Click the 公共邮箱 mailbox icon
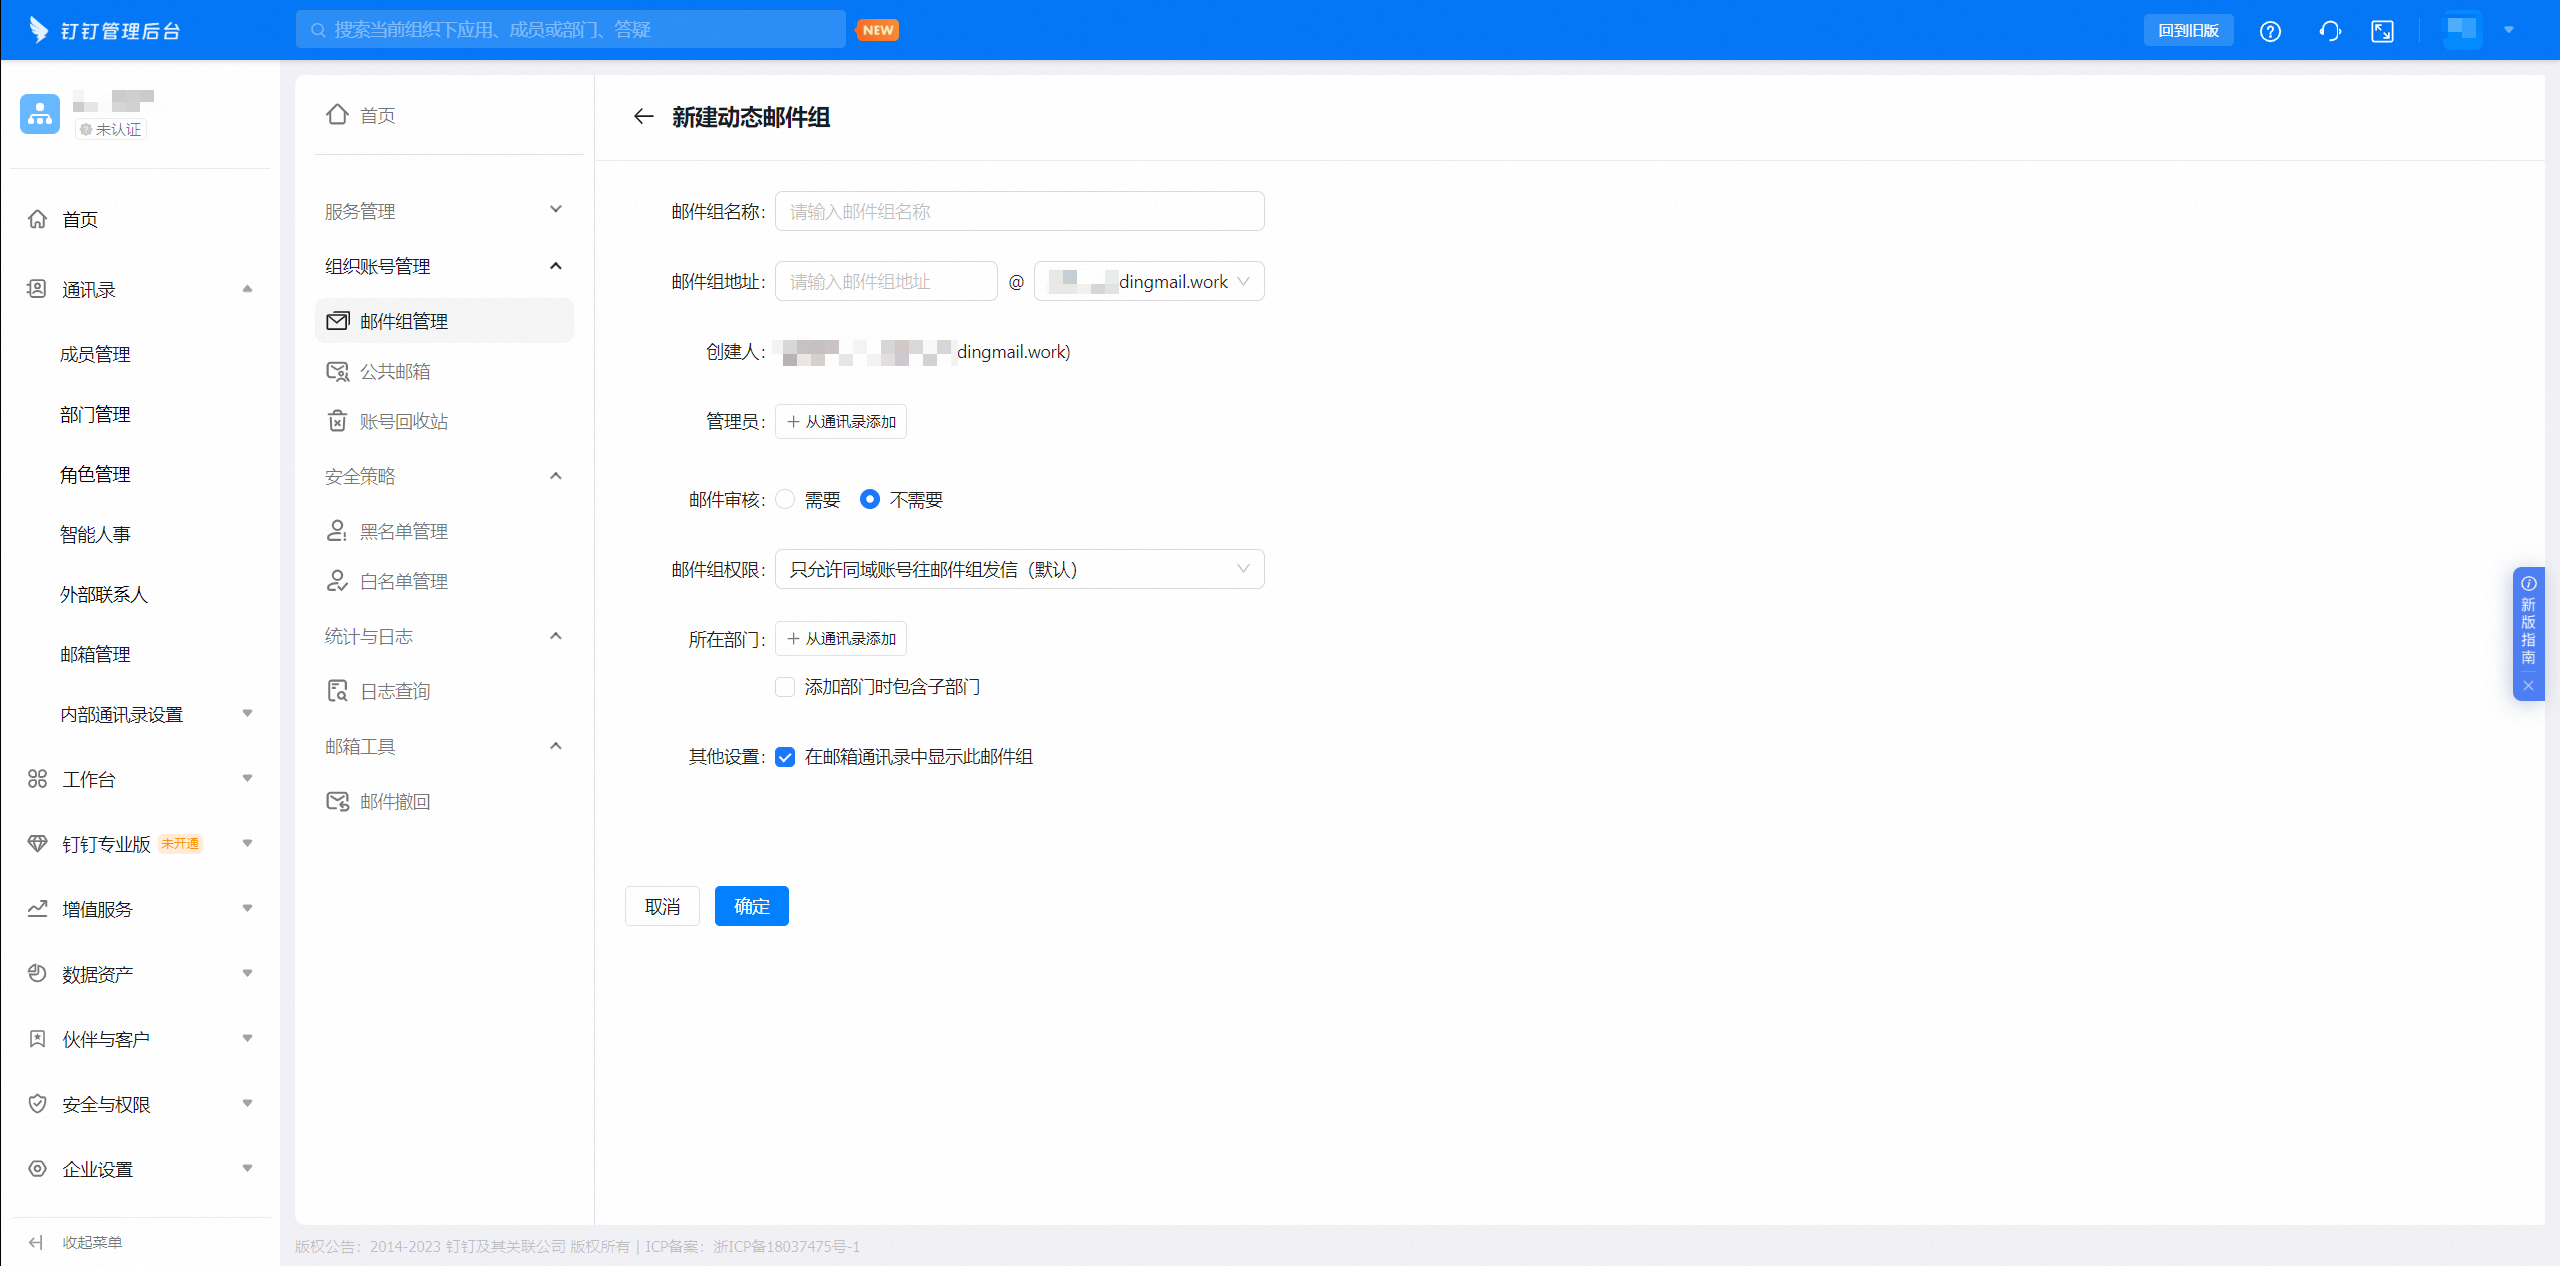The image size is (2560, 1266). click(x=338, y=371)
